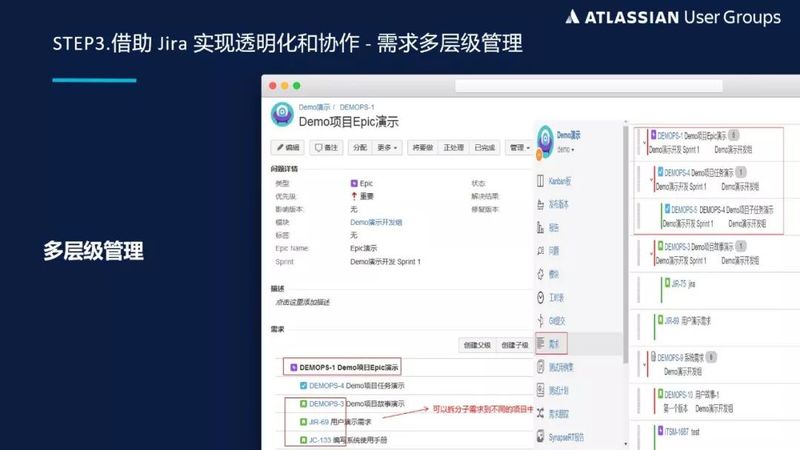
Task: Collapse the DEMOPS-3 story row in list
Action: pyautogui.click(x=651, y=254)
